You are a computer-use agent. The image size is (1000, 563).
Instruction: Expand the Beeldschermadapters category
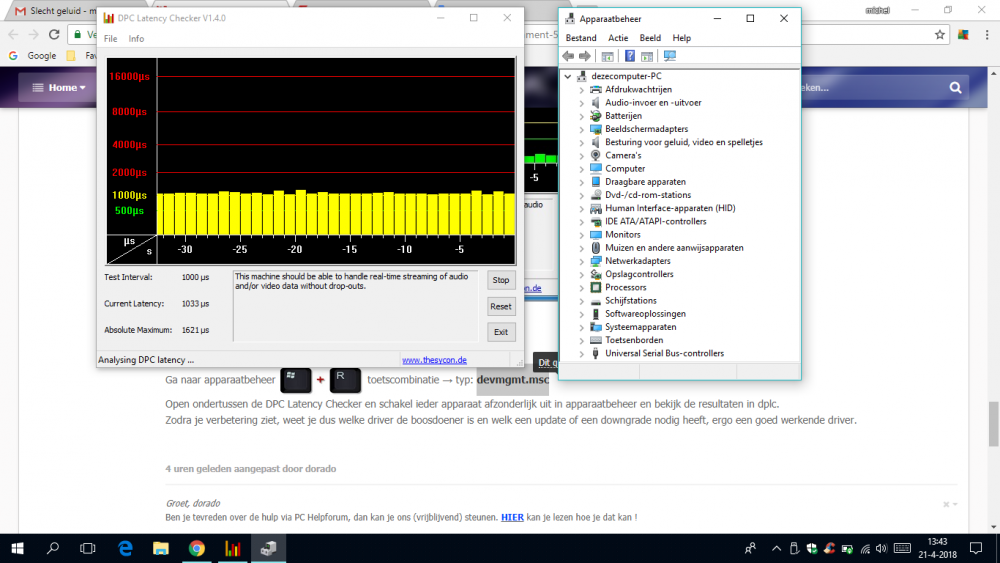pyautogui.click(x=582, y=129)
